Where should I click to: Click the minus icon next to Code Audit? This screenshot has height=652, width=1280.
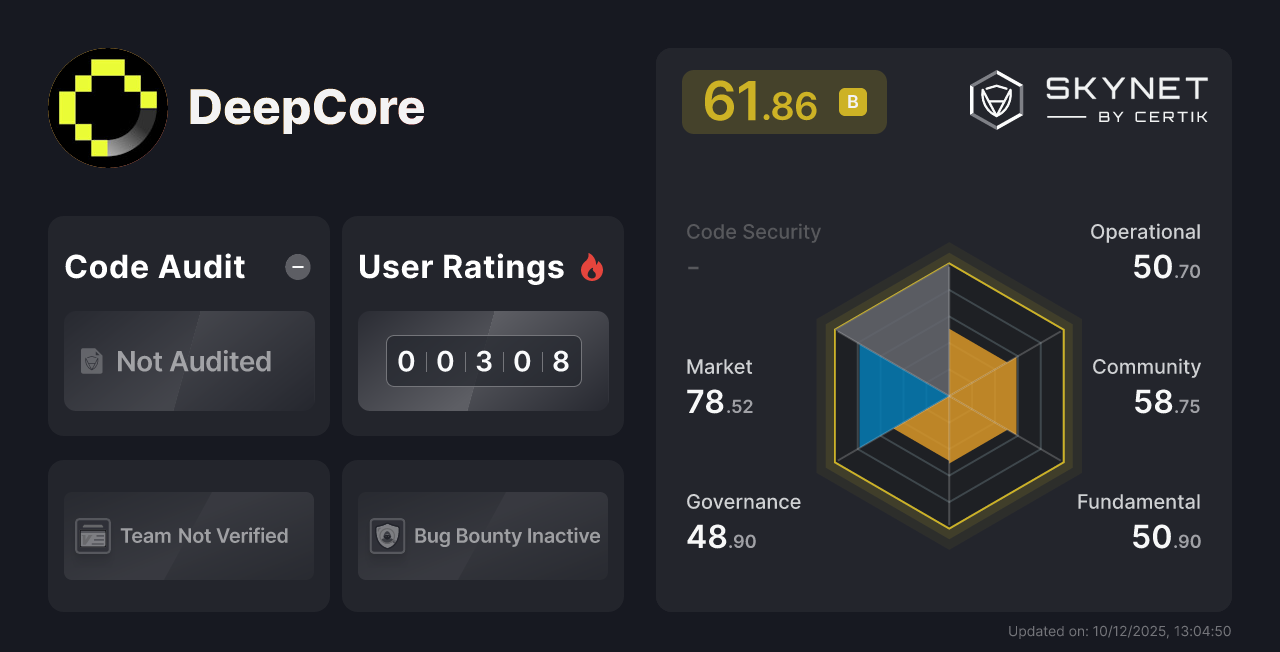pyautogui.click(x=297, y=267)
